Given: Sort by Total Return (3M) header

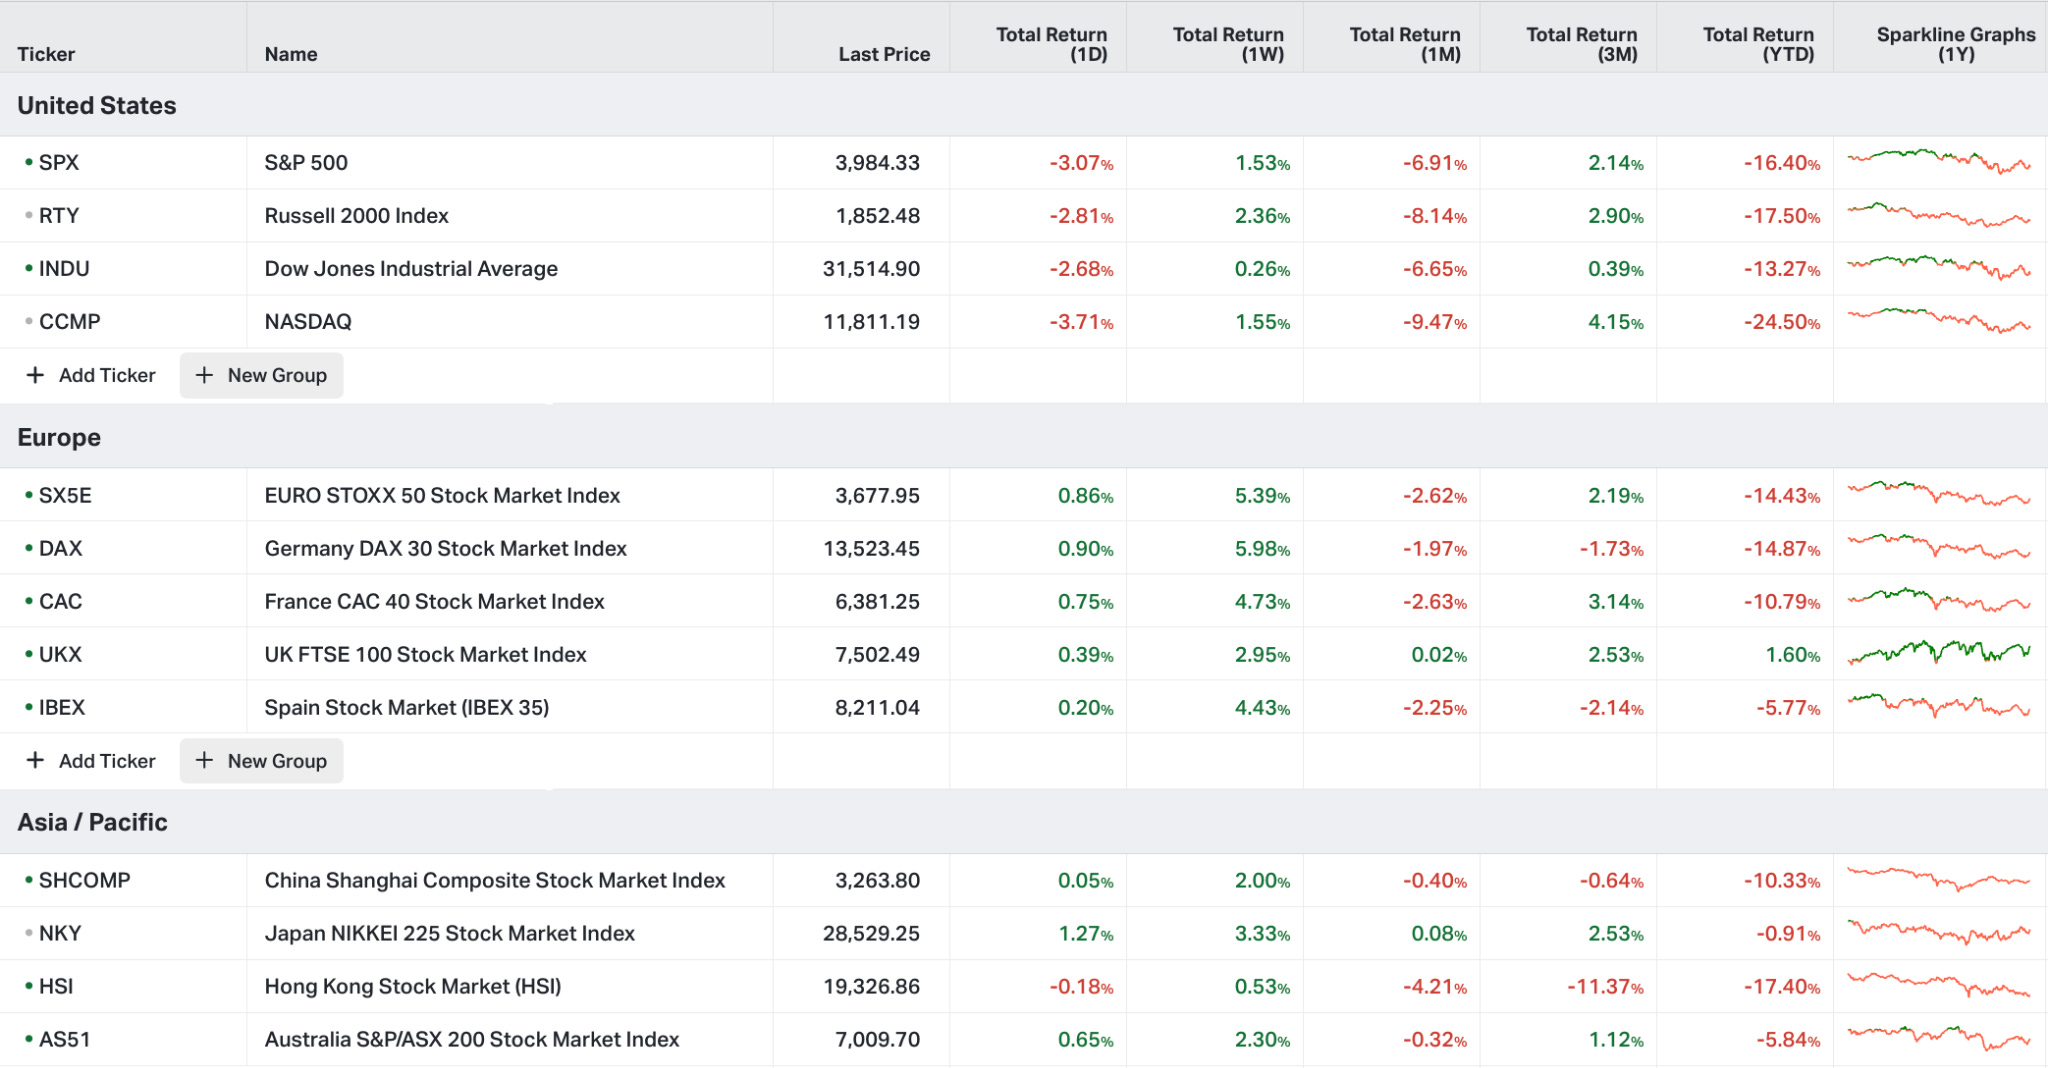Looking at the screenshot, I should coord(1582,44).
